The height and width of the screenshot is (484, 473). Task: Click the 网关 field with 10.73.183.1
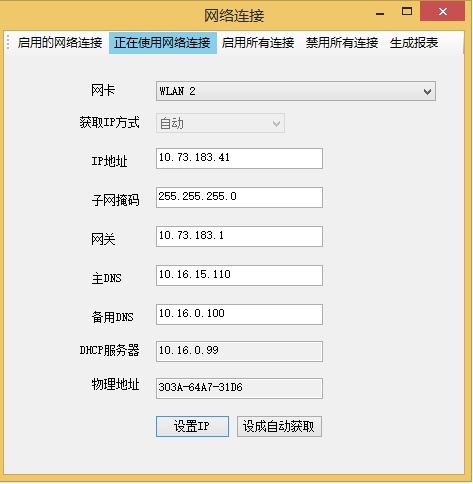coord(239,237)
